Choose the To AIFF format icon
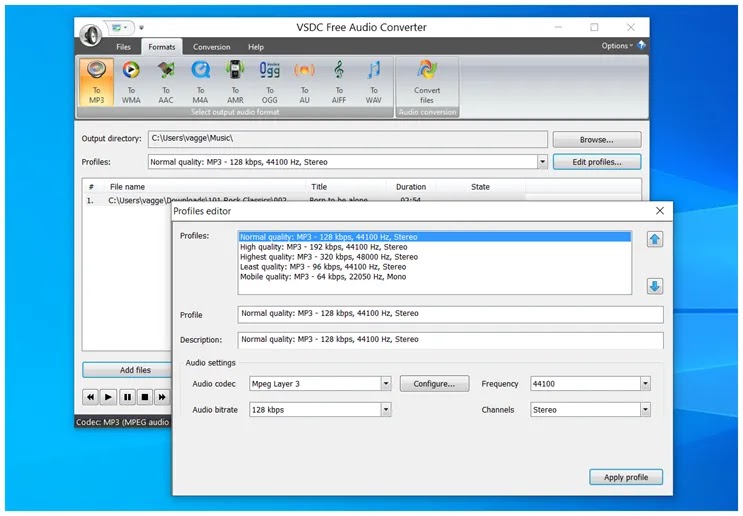743x516 pixels. (x=339, y=82)
